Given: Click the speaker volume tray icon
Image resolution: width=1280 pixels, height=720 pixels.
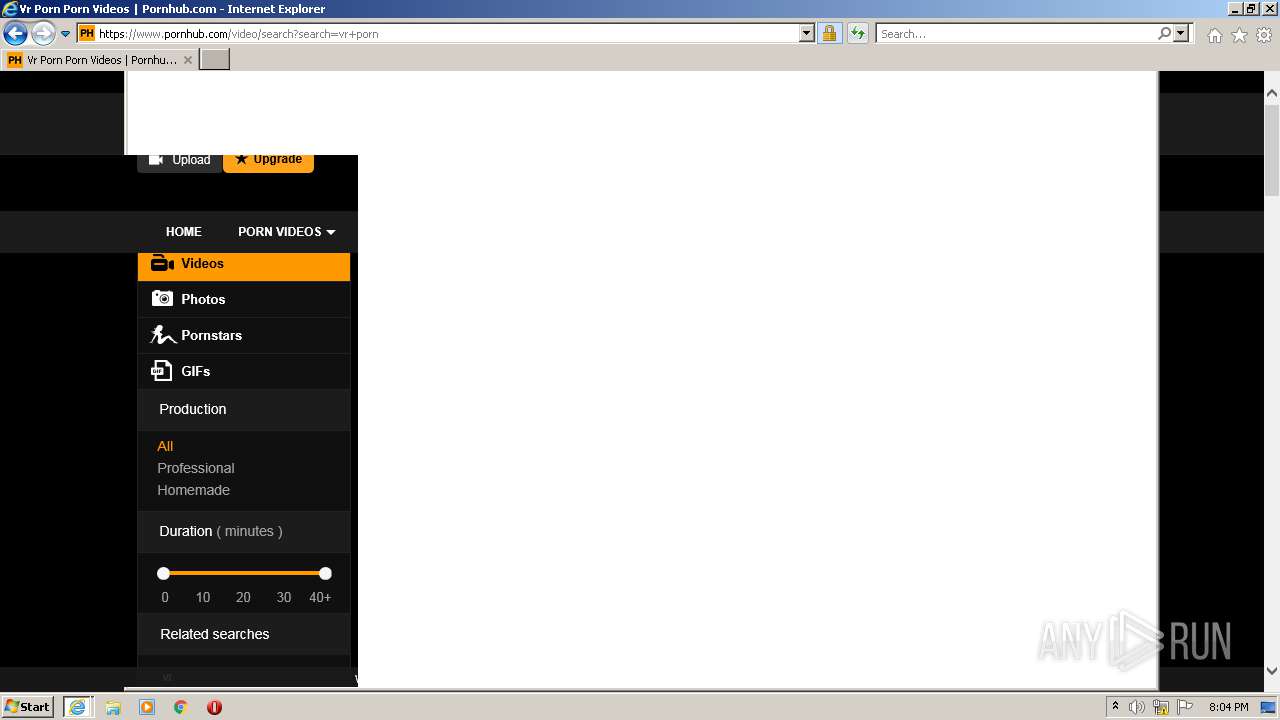Looking at the screenshot, I should [x=1137, y=707].
